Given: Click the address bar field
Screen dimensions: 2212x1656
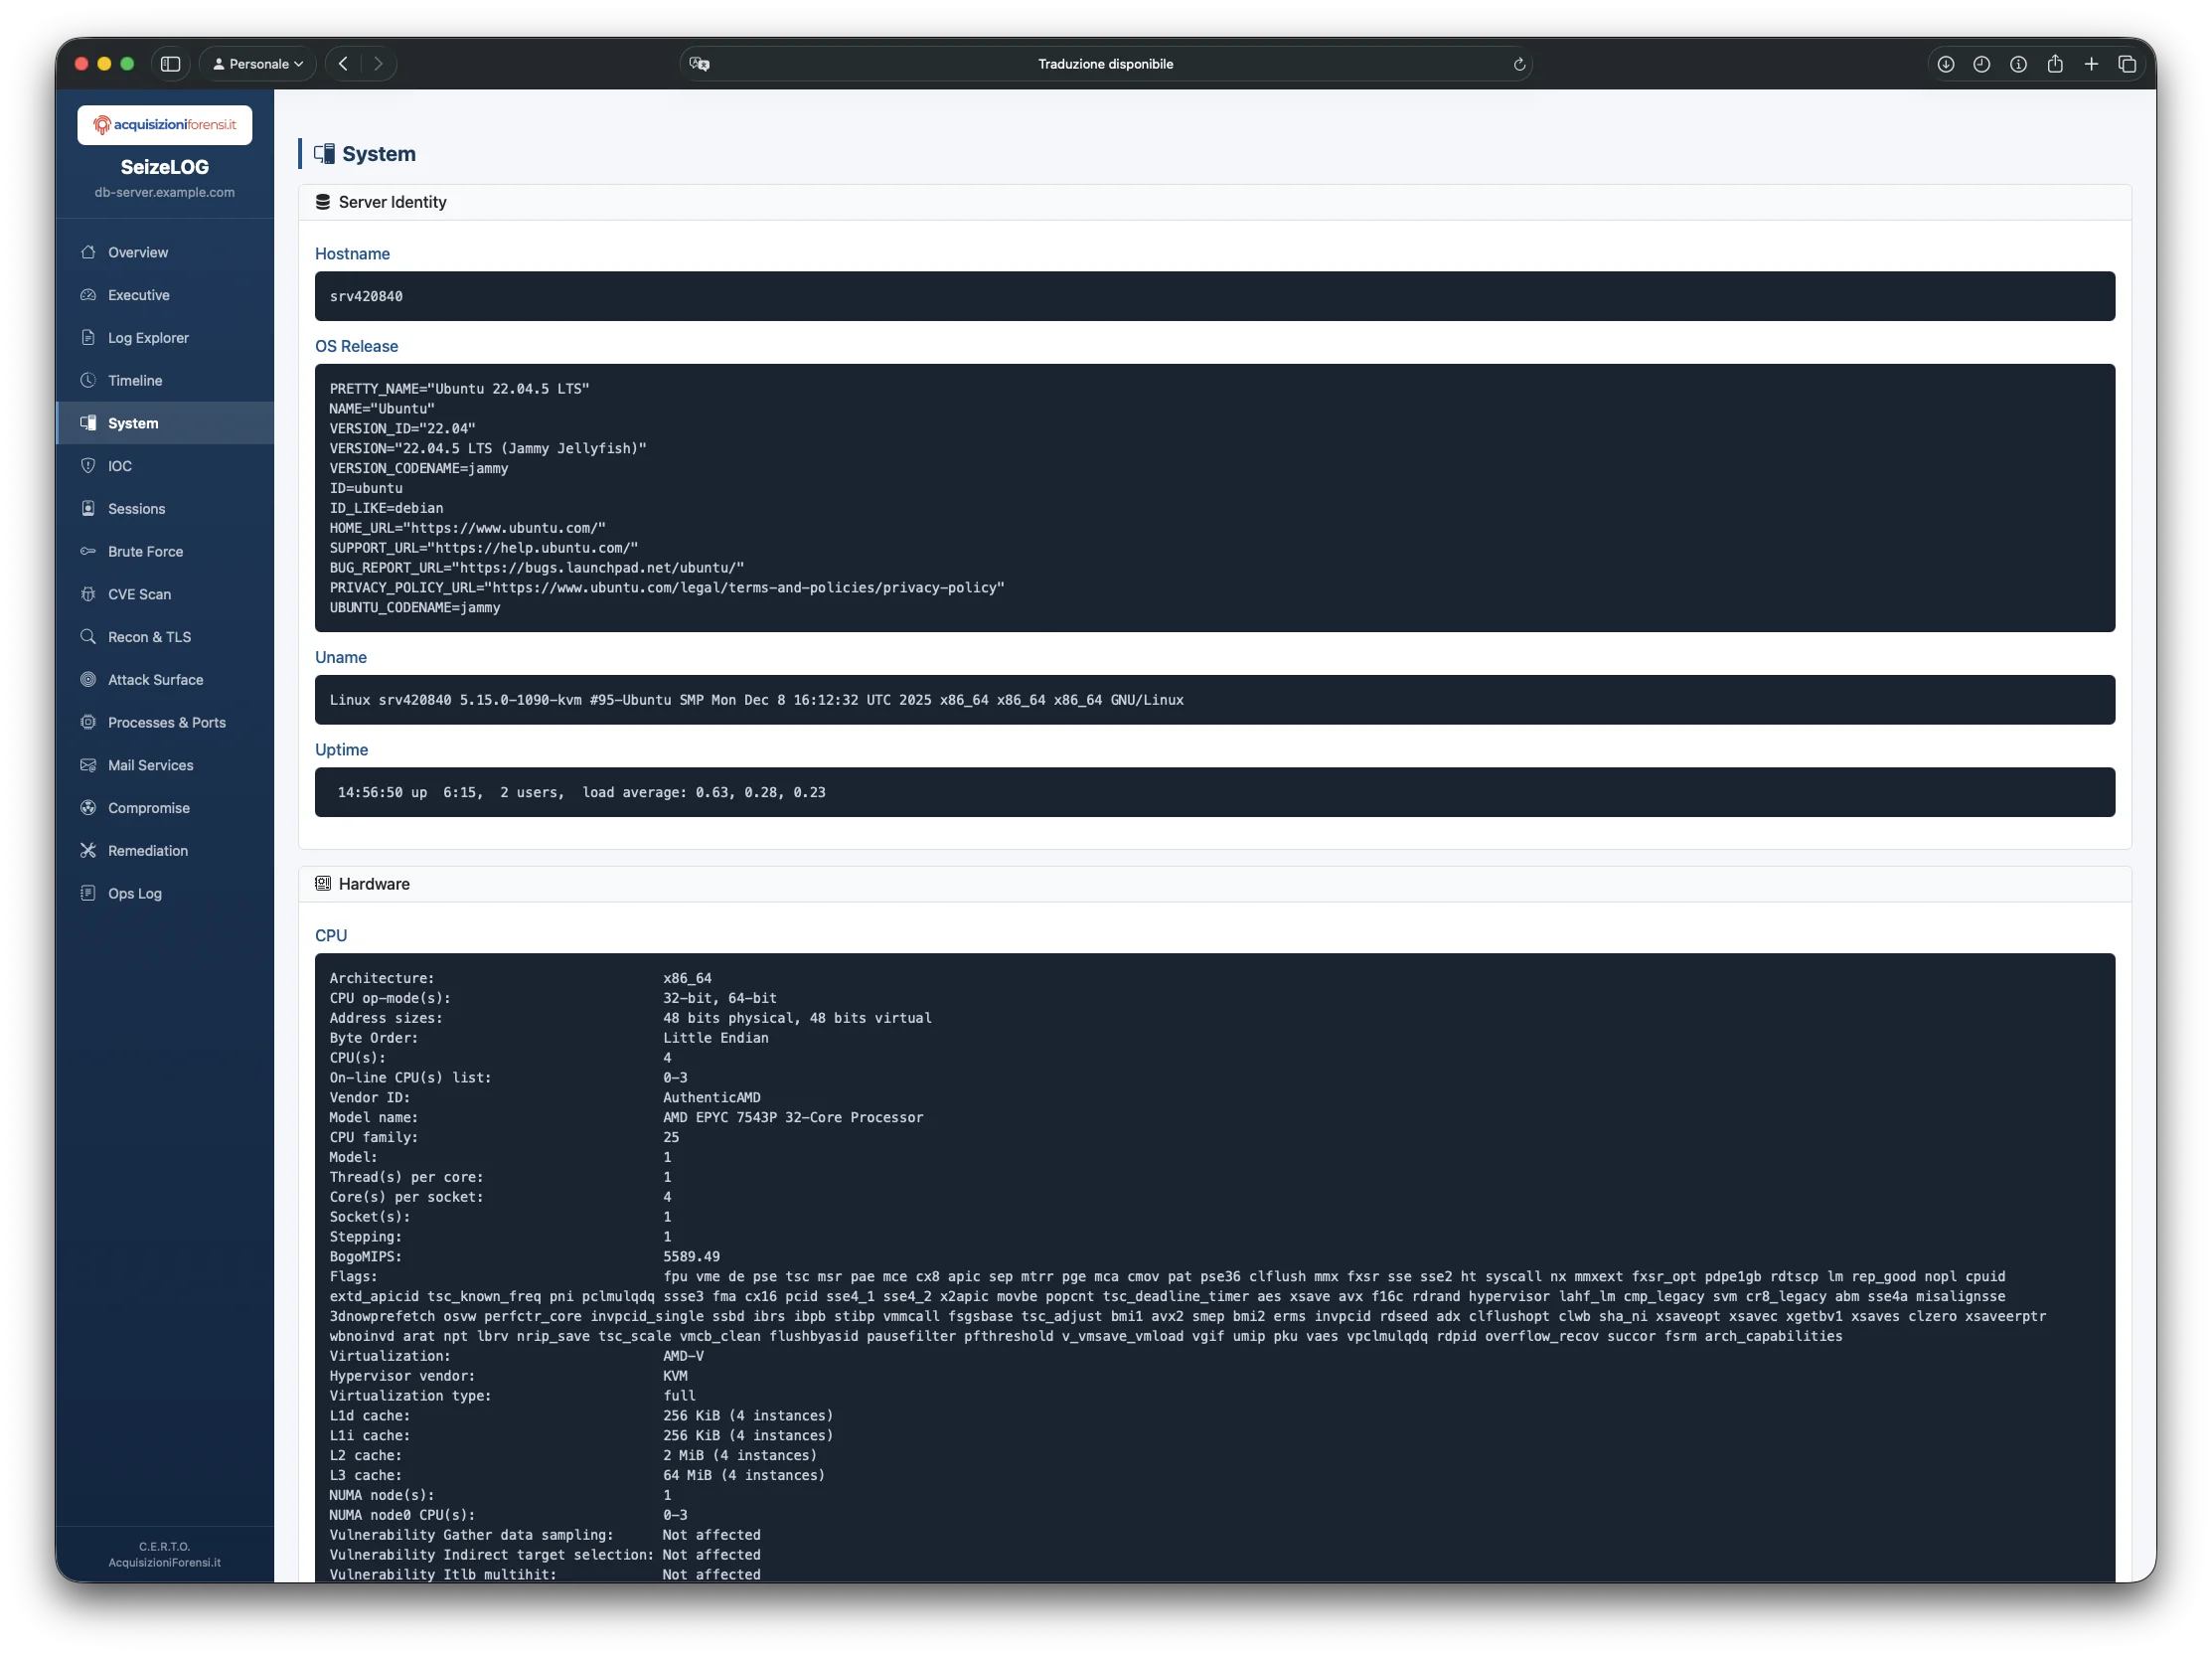Looking at the screenshot, I should coord(1105,64).
